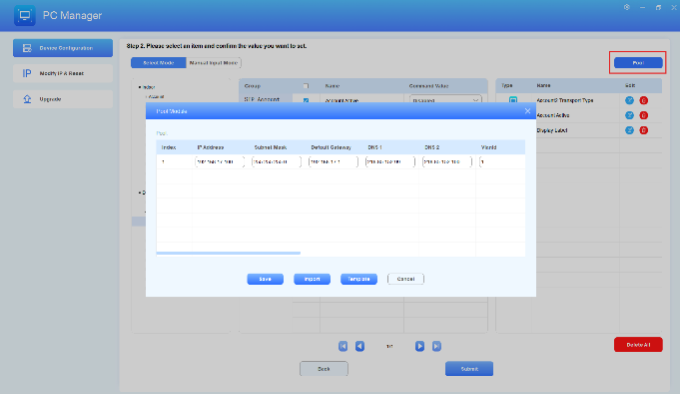Open Modify IP & Reset section
Image resolution: width=680 pixels, height=394 pixels.
coord(63,73)
